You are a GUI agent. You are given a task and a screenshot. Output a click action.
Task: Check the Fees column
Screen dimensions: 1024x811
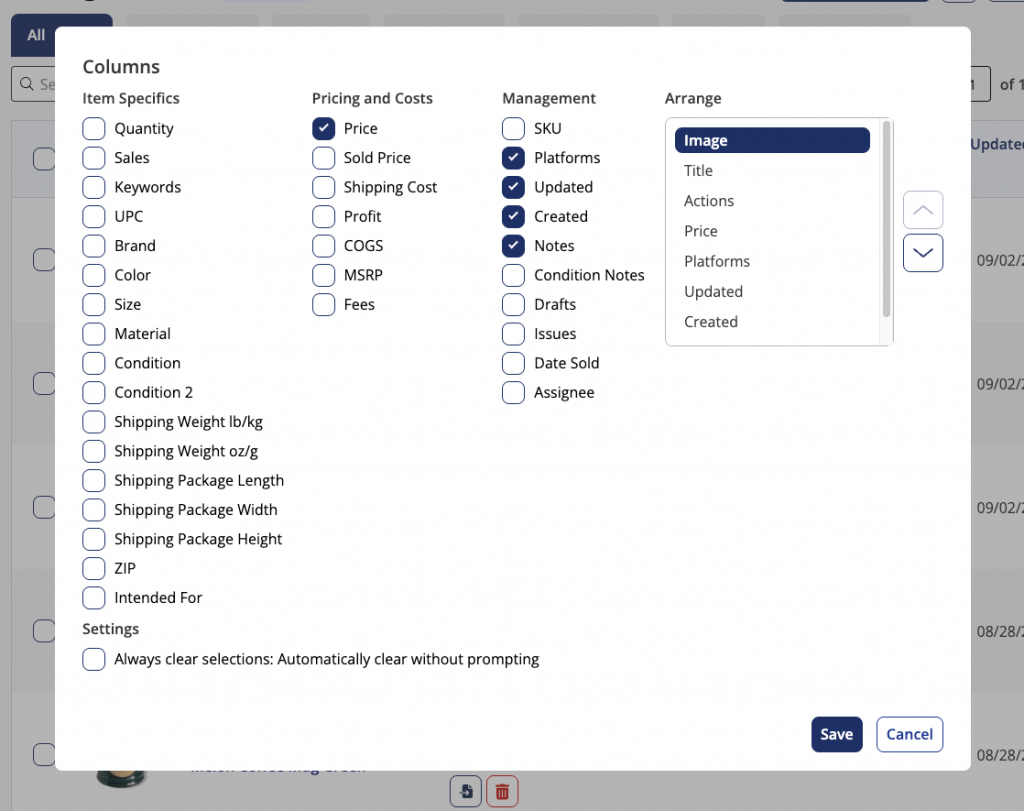tap(323, 304)
